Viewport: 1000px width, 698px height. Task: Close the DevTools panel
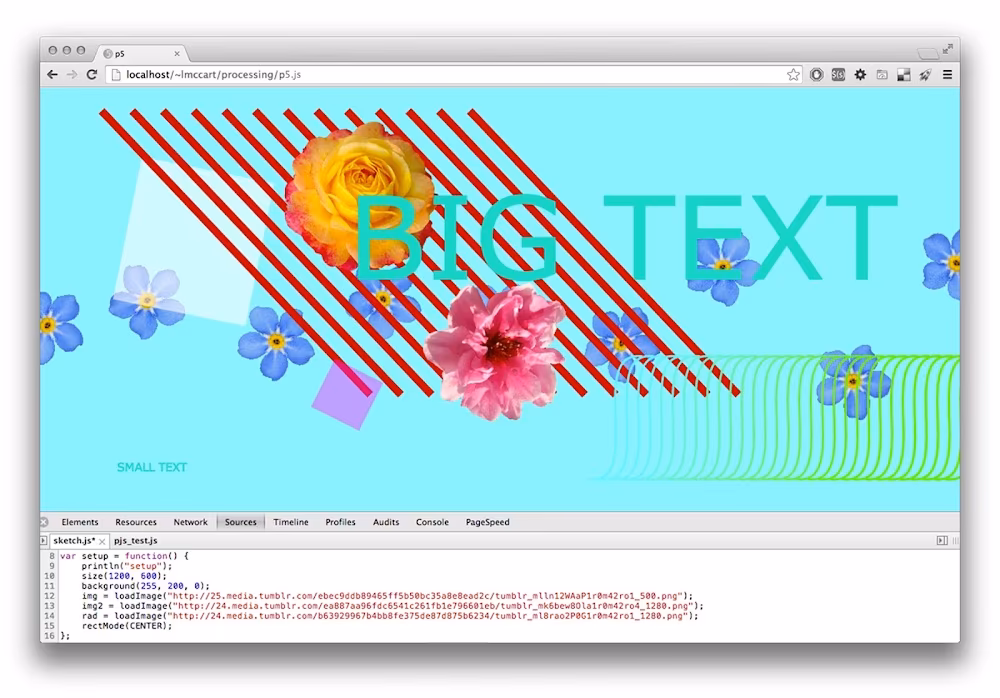[x=44, y=522]
